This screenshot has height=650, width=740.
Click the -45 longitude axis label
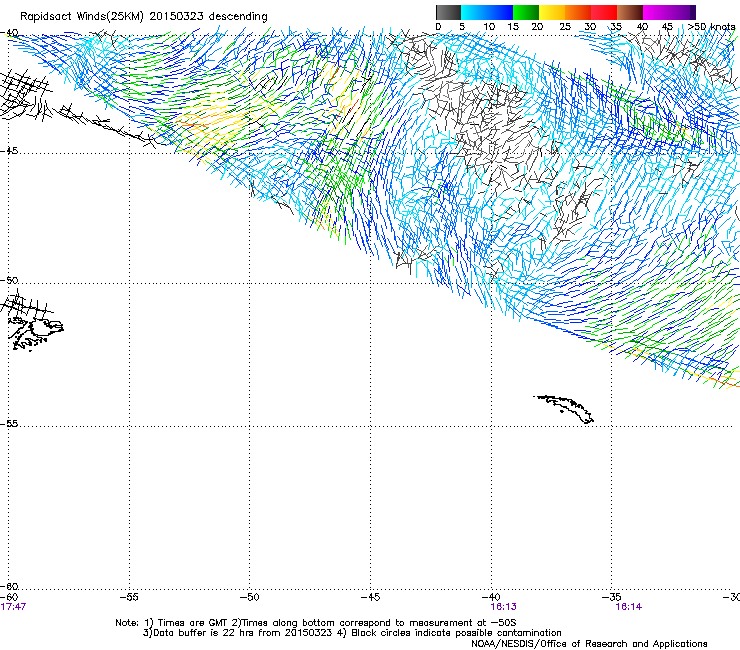click(x=370, y=597)
